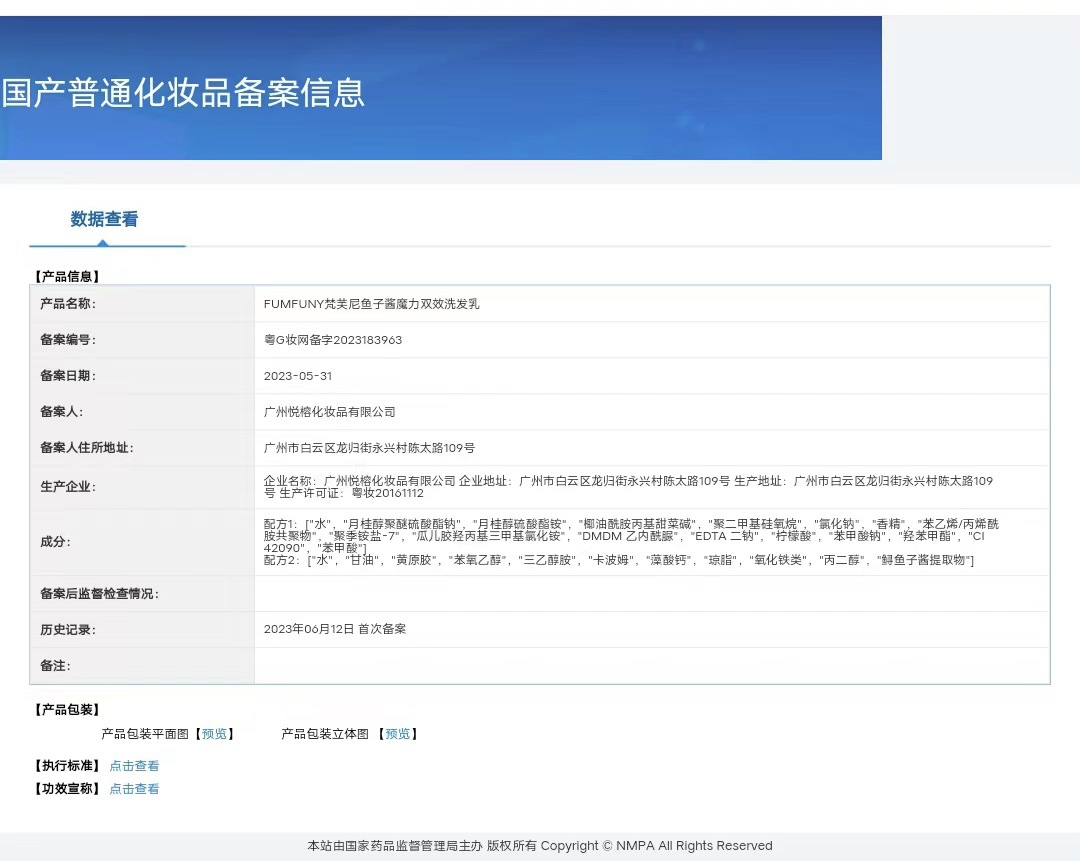Click the empty 备注 remarks cell
The height and width of the screenshot is (861, 1080).
coord(650,665)
